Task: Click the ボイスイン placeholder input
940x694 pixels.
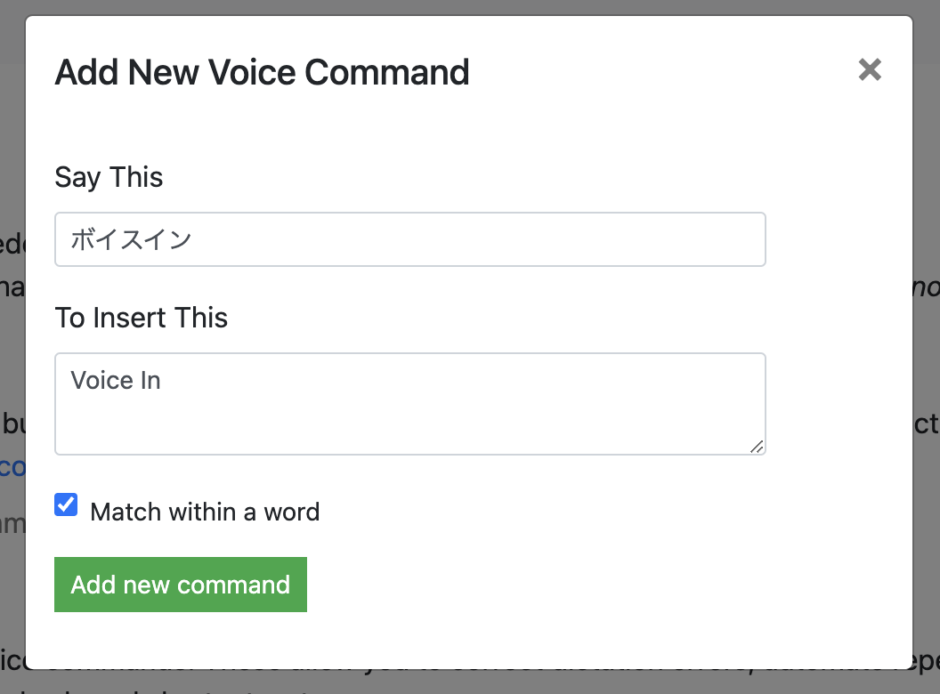Action: 410,239
